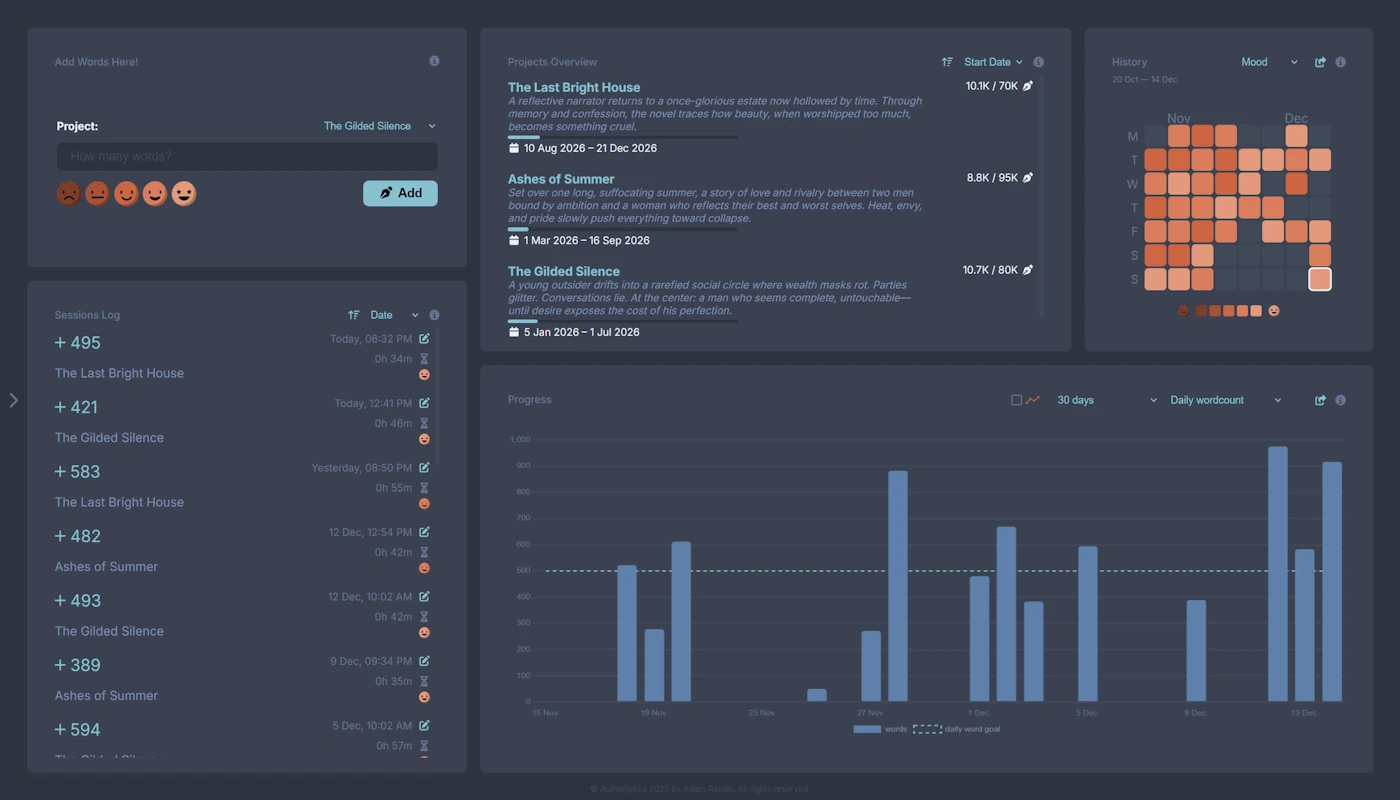Image resolution: width=1400 pixels, height=800 pixels.
Task: Open the info tooltip in Projects Overview
Action: (1038, 62)
